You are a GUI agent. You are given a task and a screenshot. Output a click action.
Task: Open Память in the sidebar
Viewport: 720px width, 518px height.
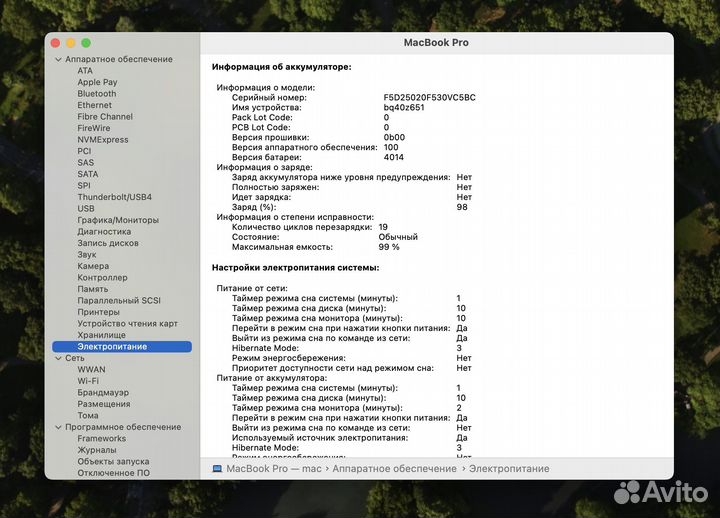pos(93,289)
